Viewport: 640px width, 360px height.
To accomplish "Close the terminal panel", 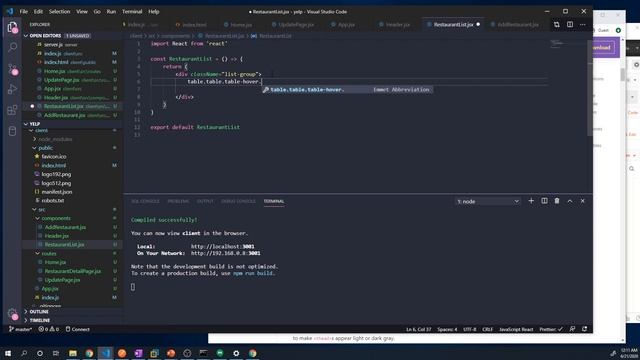I will click(582, 201).
